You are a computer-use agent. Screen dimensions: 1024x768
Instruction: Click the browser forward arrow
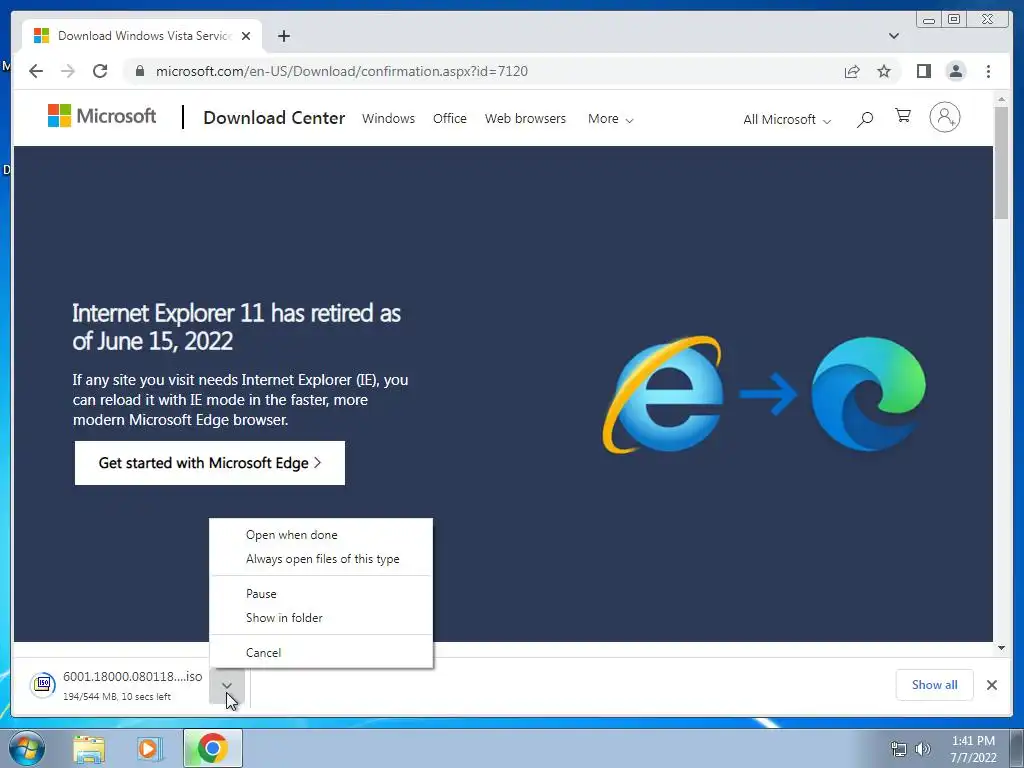pos(68,71)
